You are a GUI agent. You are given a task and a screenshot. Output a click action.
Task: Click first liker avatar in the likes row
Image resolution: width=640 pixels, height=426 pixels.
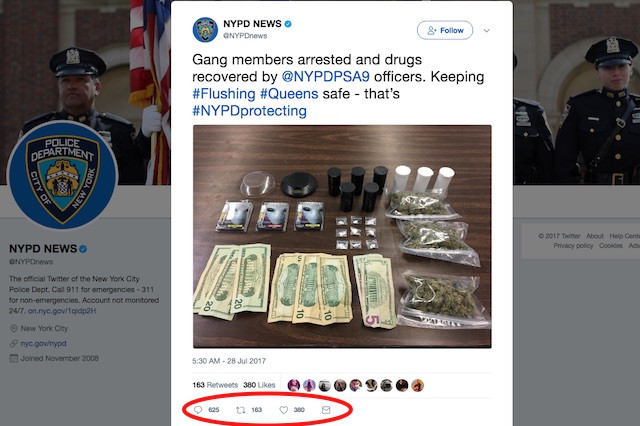point(293,385)
